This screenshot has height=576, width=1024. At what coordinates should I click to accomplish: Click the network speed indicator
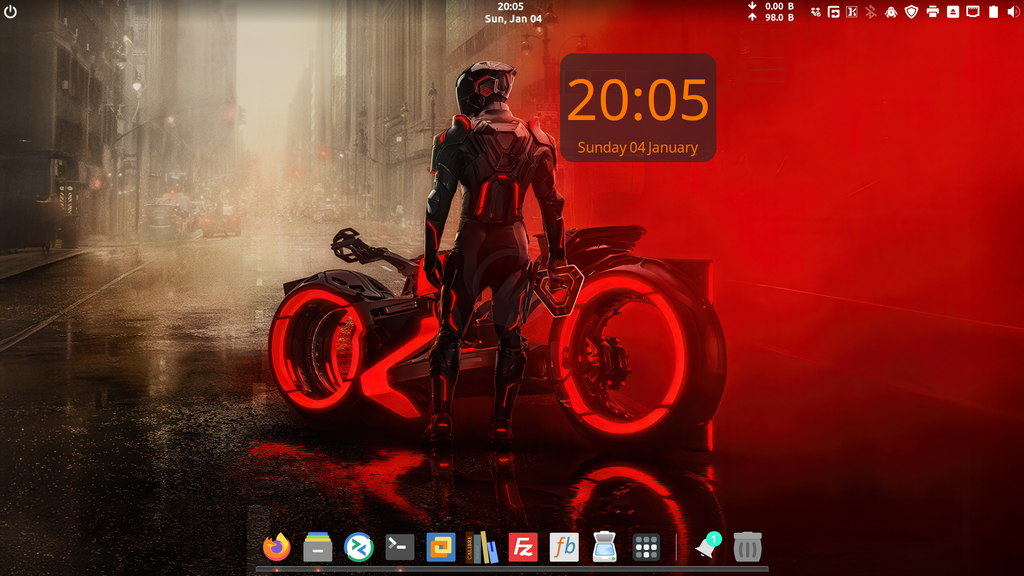771,12
